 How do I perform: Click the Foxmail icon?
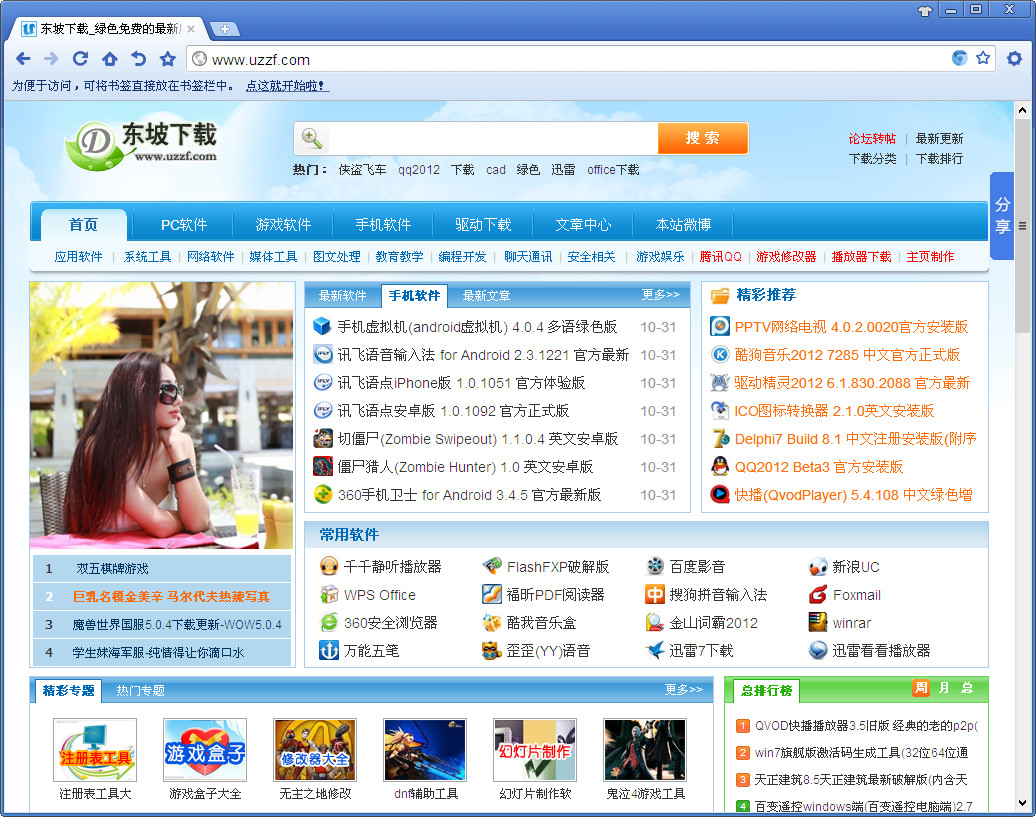pos(818,594)
